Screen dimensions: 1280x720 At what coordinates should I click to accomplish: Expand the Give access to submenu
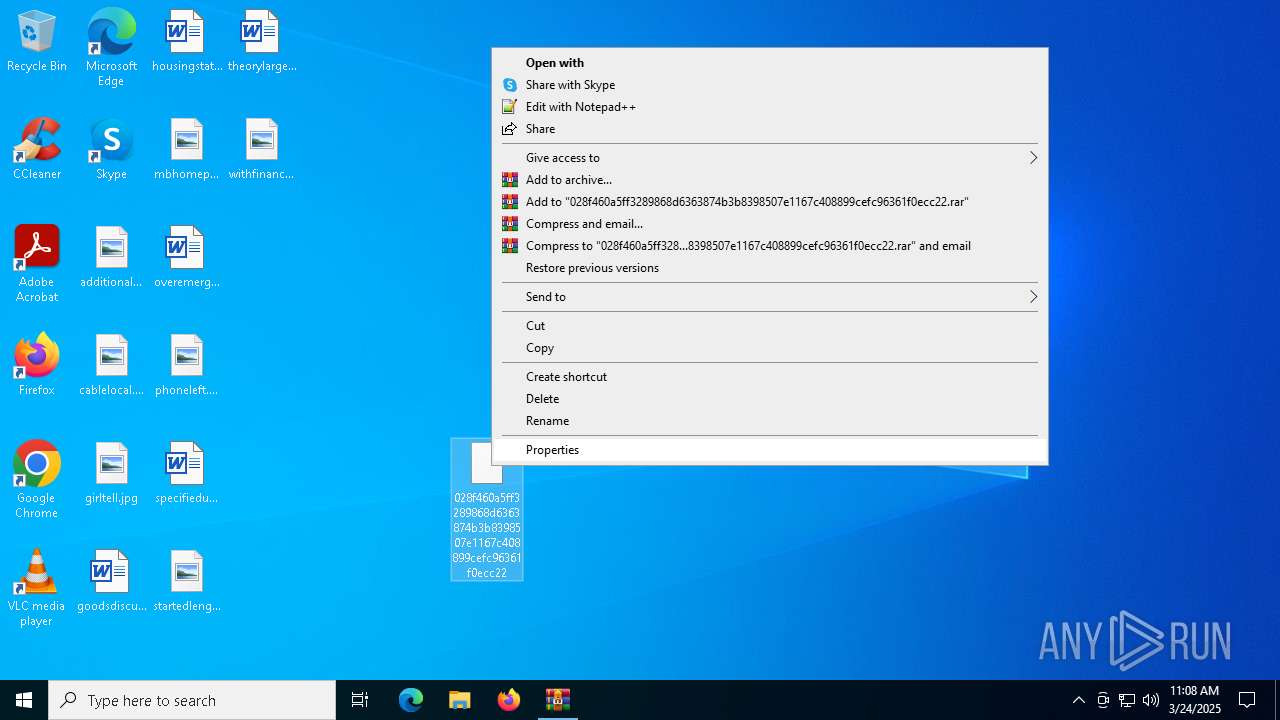click(x=770, y=158)
